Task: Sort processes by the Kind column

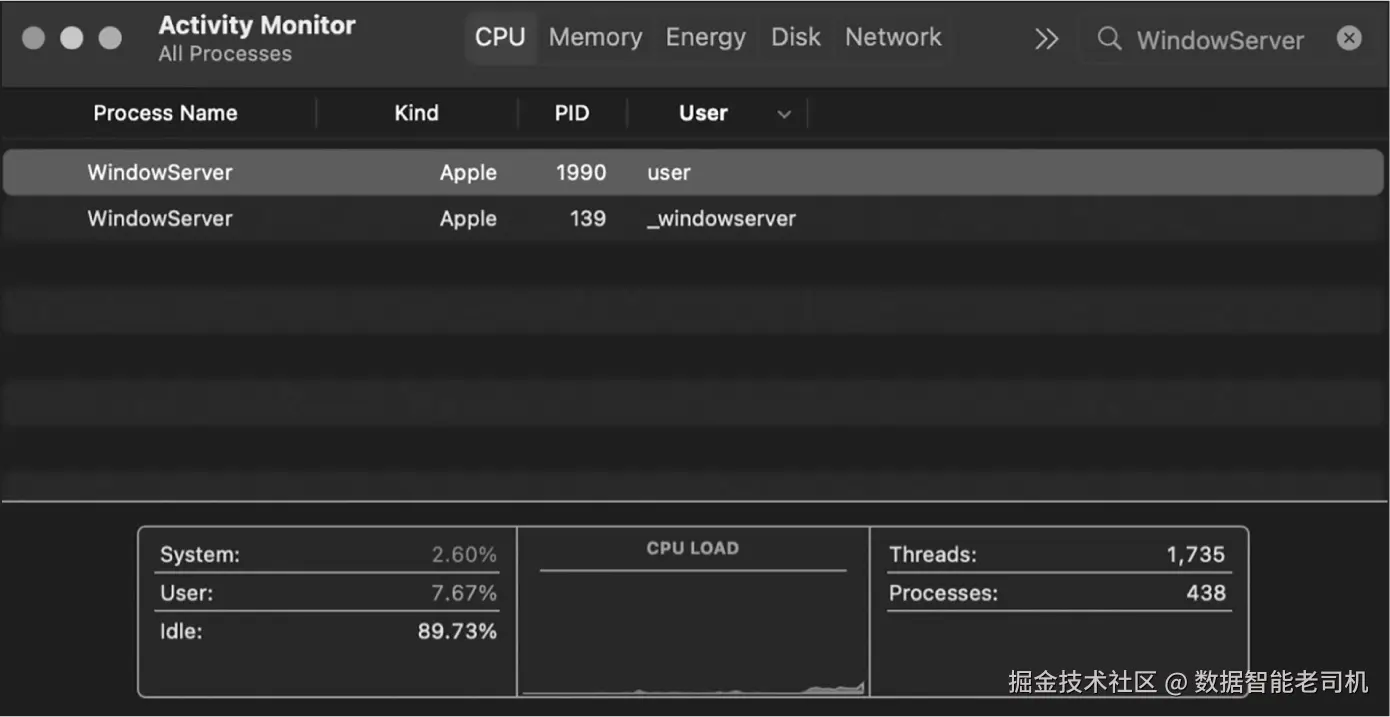Action: tap(416, 114)
